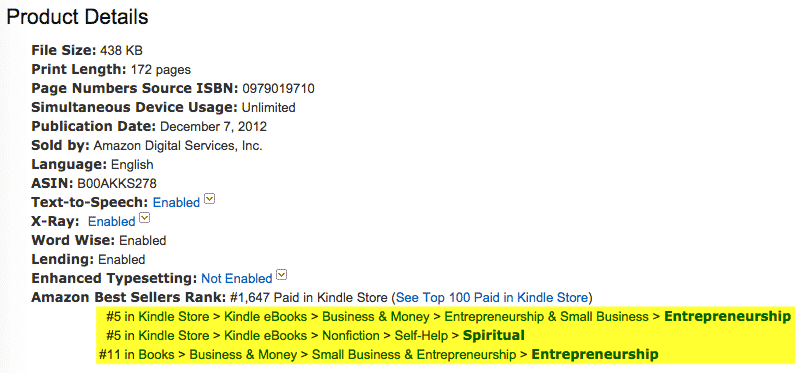Open Entrepreneurship & Small Business category link
The image size is (805, 373).
pyautogui.click(x=546, y=317)
